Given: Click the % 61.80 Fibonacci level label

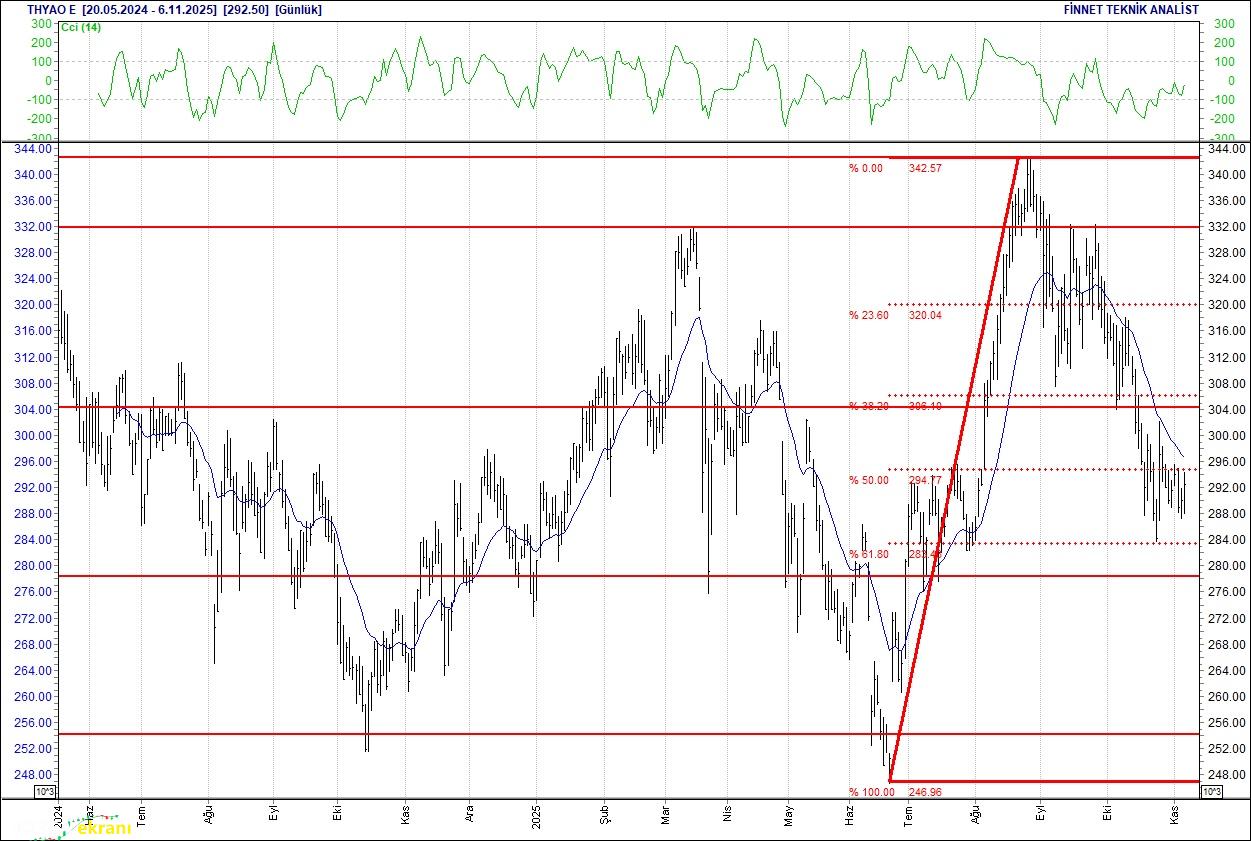Looking at the screenshot, I should 868,554.
